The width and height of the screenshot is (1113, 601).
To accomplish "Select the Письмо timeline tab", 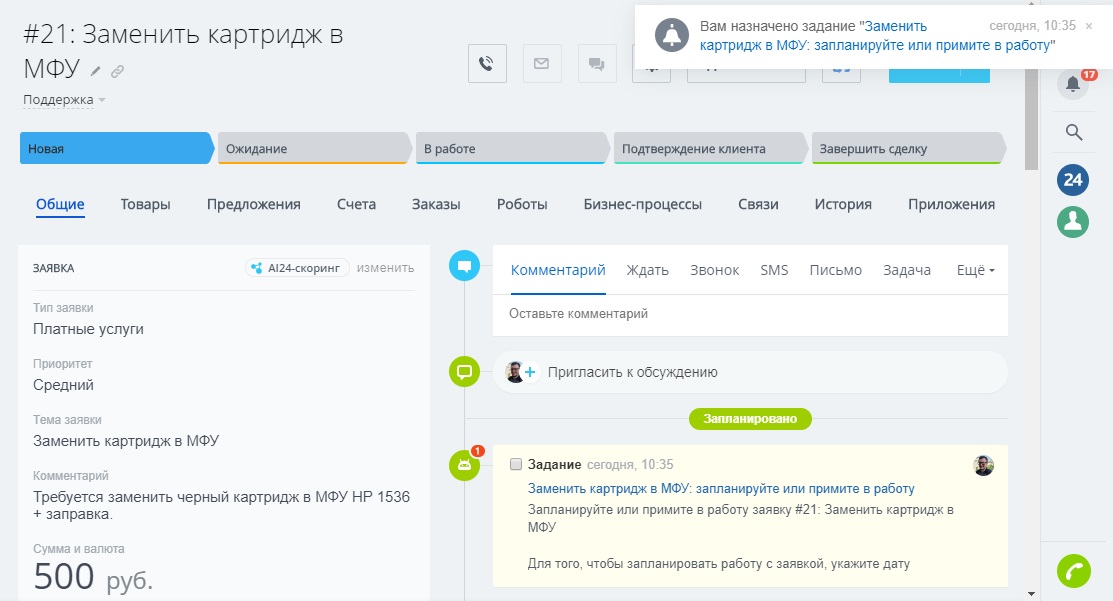I will click(835, 270).
